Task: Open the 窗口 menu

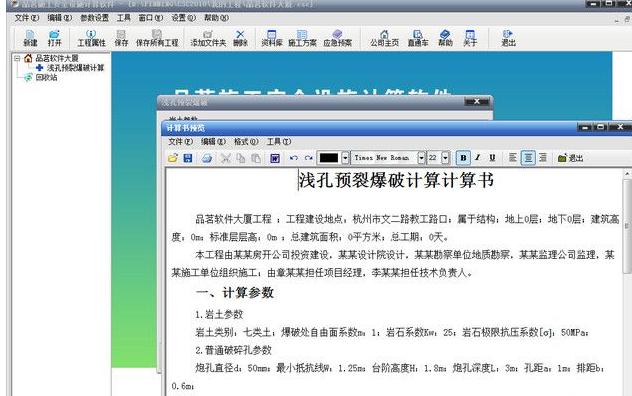Action: (151, 18)
